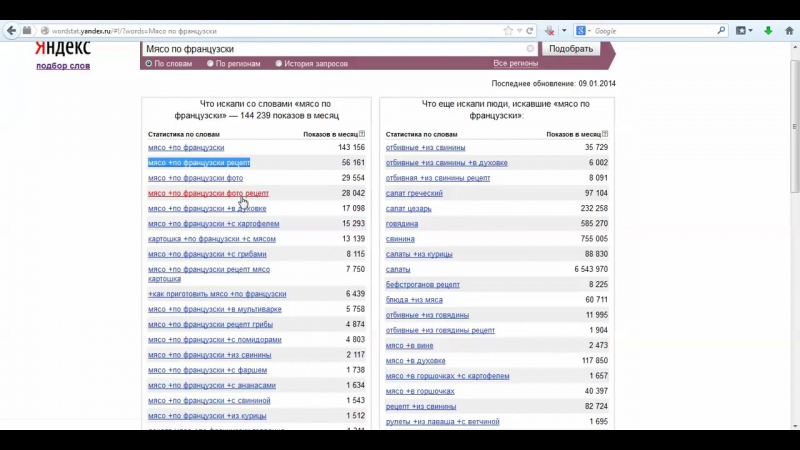This screenshot has width=800, height=450.
Task: Open 'отбивные +из свинины +в духовке' link
Action: point(446,163)
